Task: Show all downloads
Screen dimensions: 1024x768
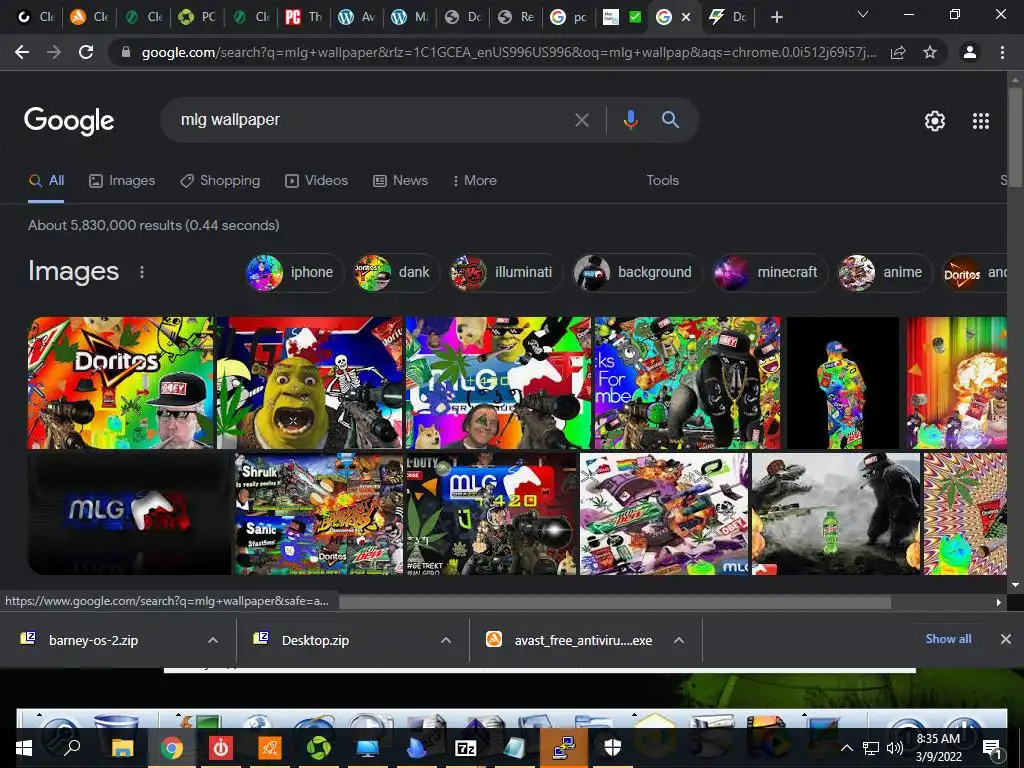Action: [948, 639]
